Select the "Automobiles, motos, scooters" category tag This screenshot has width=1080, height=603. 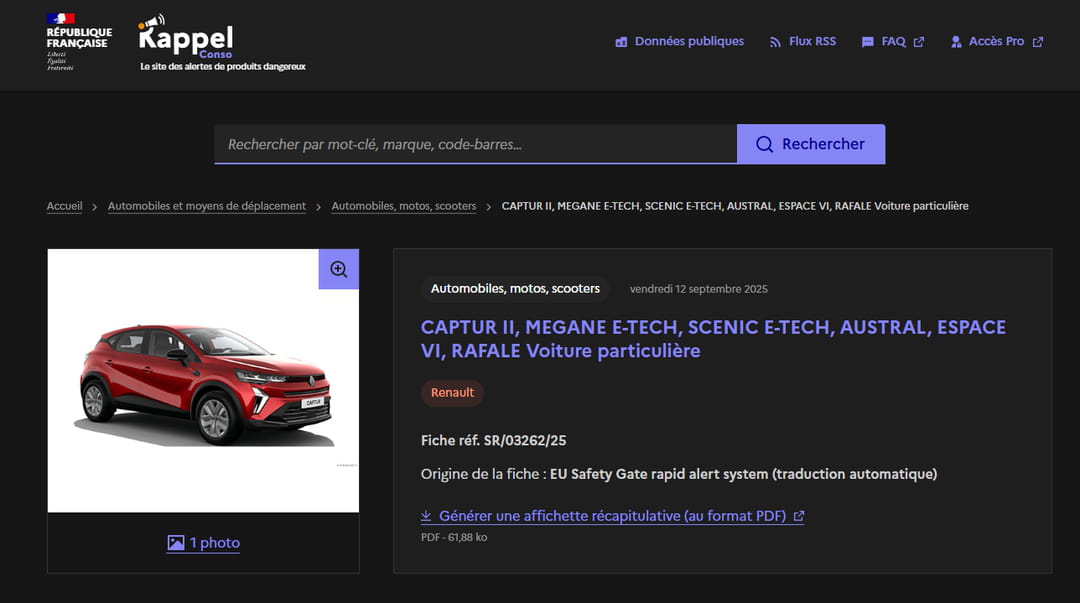click(515, 289)
